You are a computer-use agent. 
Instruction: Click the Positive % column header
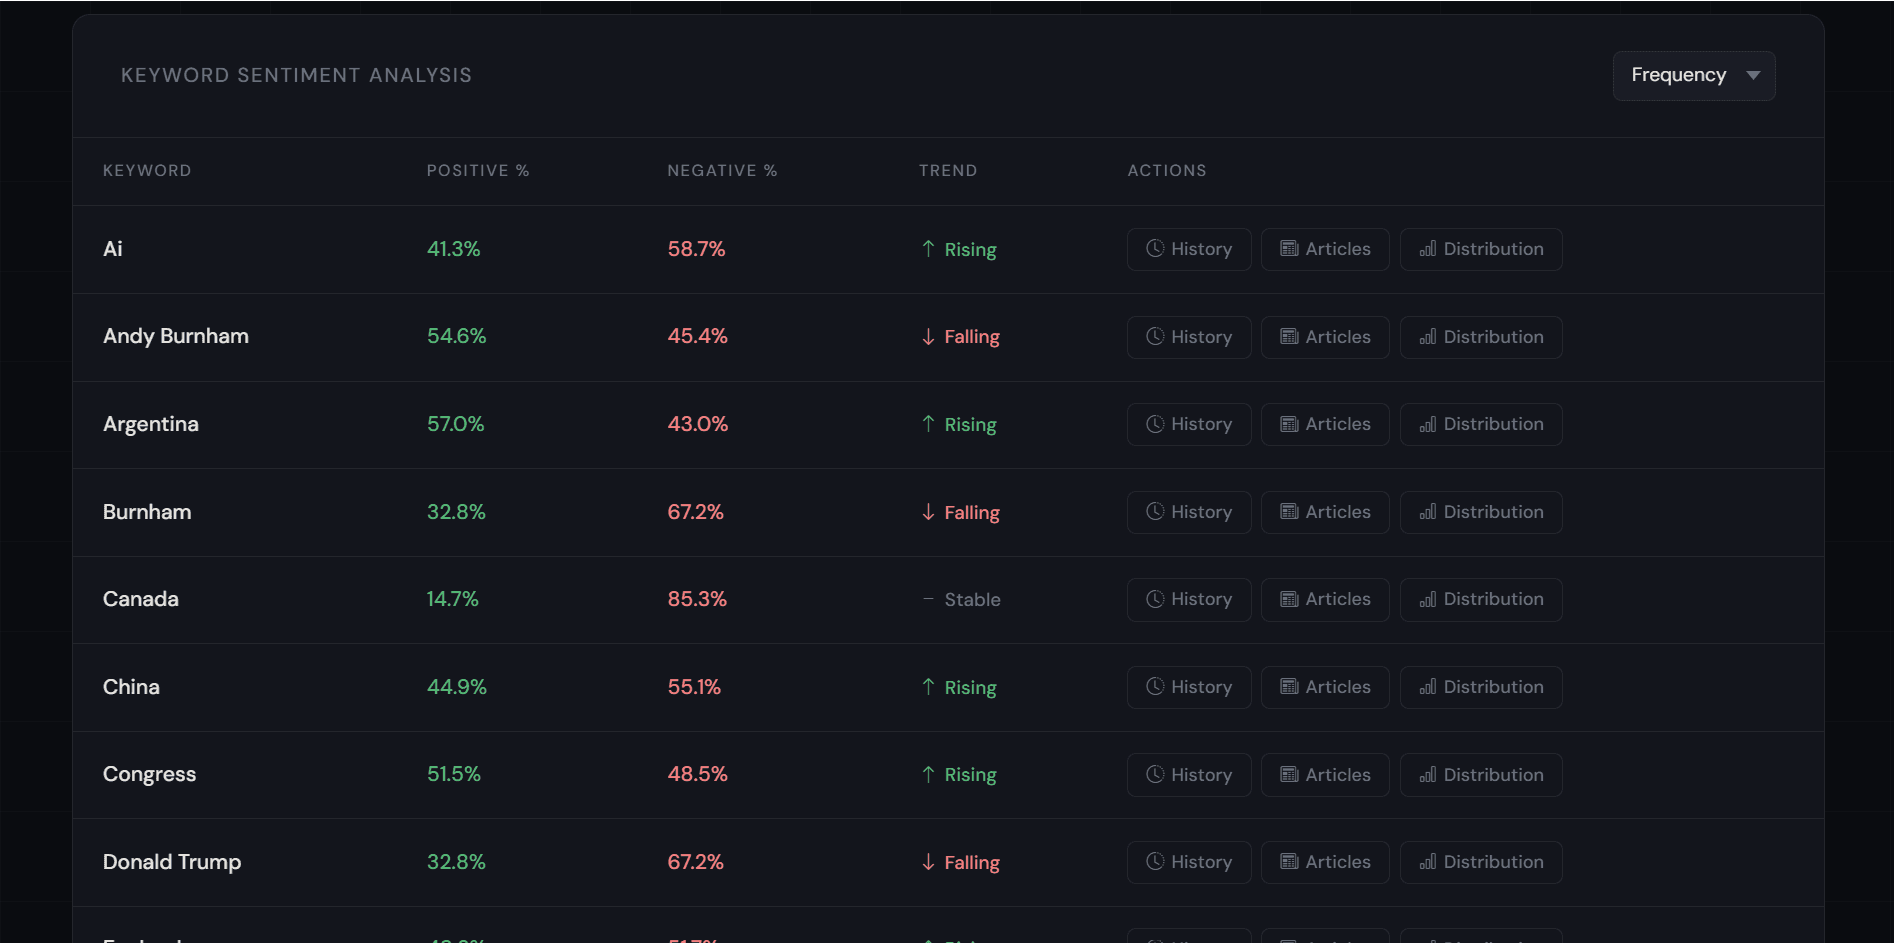point(478,171)
